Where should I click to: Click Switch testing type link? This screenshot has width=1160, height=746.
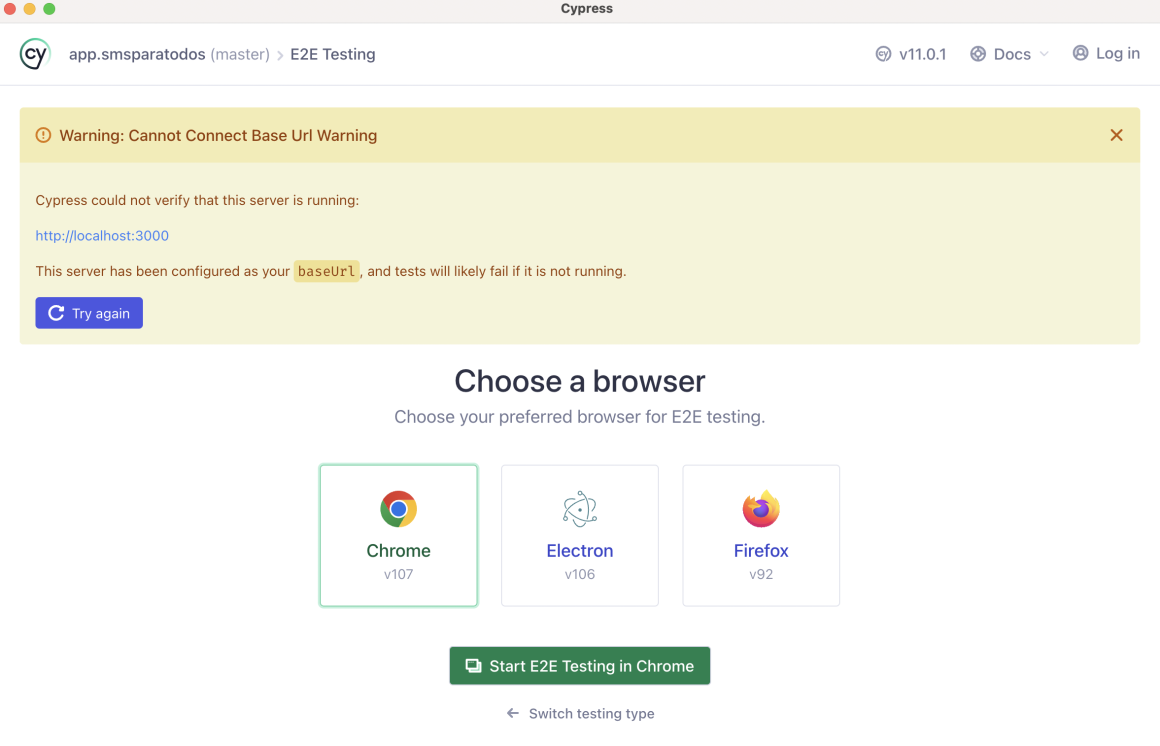click(x=580, y=713)
